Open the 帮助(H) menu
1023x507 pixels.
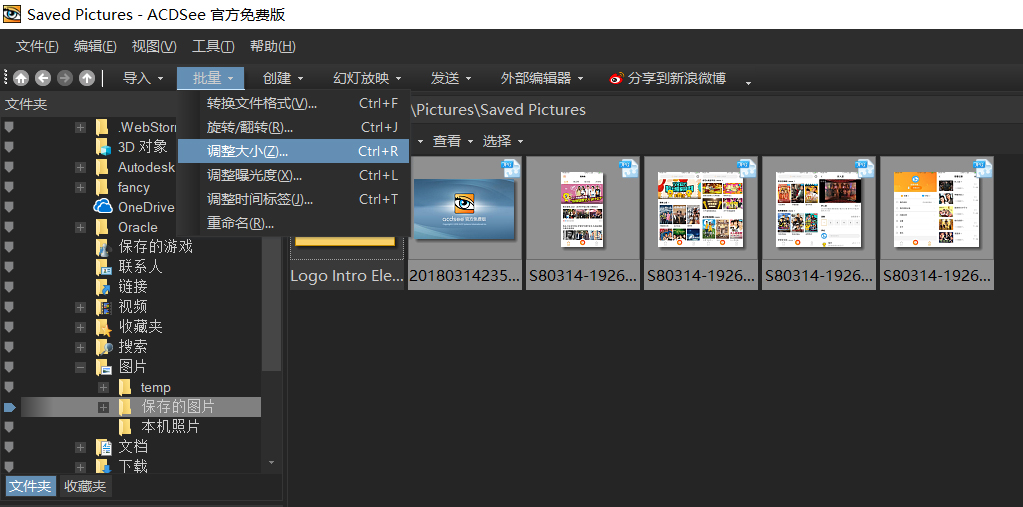pos(273,46)
